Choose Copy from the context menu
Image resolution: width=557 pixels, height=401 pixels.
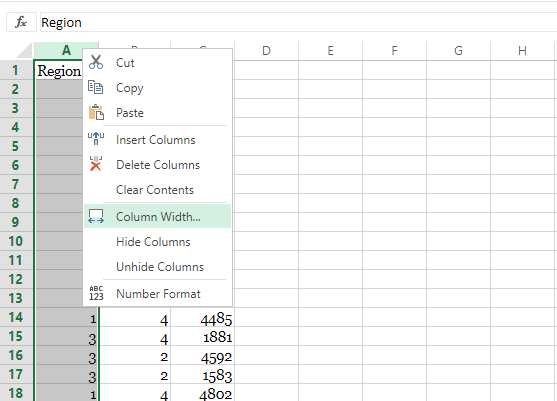[x=158, y=88]
